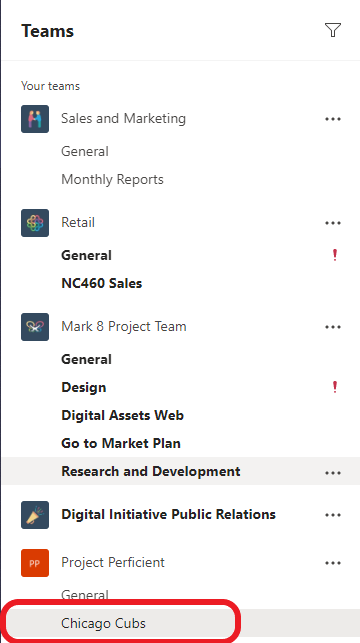Select the Digital Initiative Public Relations megaphone avatar
Image resolution: width=360 pixels, height=643 pixels.
pyautogui.click(x=35, y=515)
